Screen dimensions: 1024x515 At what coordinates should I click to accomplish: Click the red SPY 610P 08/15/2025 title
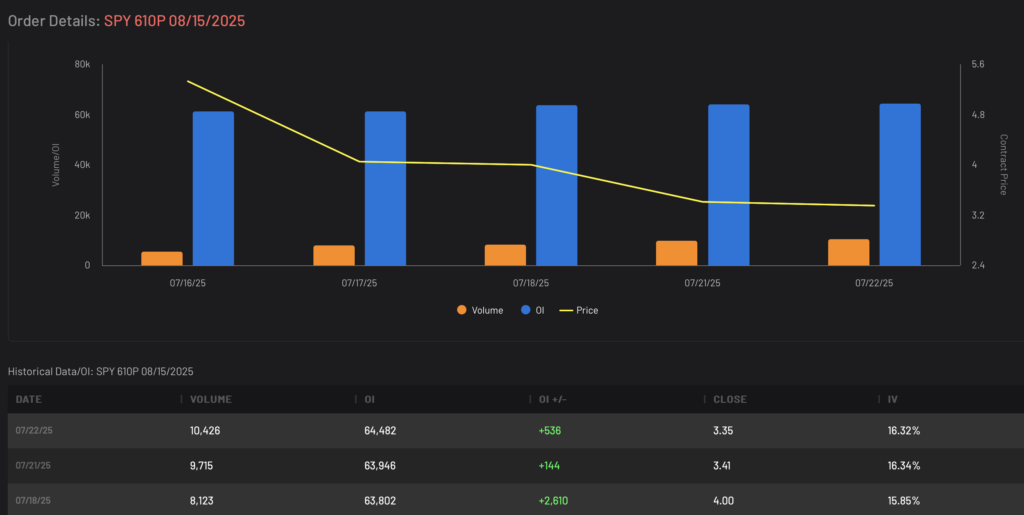pyautogui.click(x=174, y=21)
